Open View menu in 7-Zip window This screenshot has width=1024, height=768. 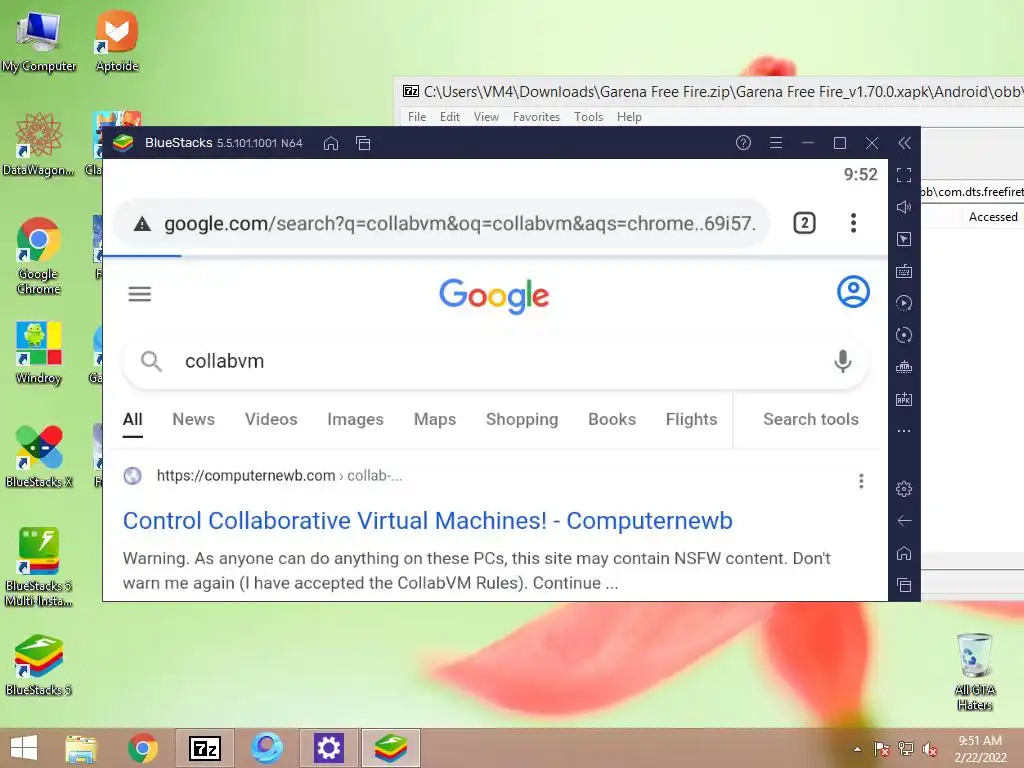pos(487,117)
